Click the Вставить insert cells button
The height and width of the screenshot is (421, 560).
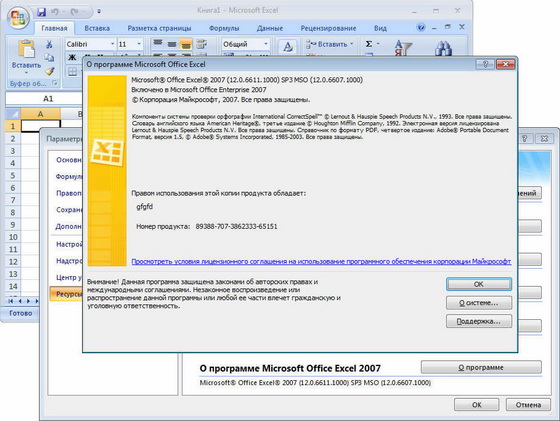coord(327,44)
